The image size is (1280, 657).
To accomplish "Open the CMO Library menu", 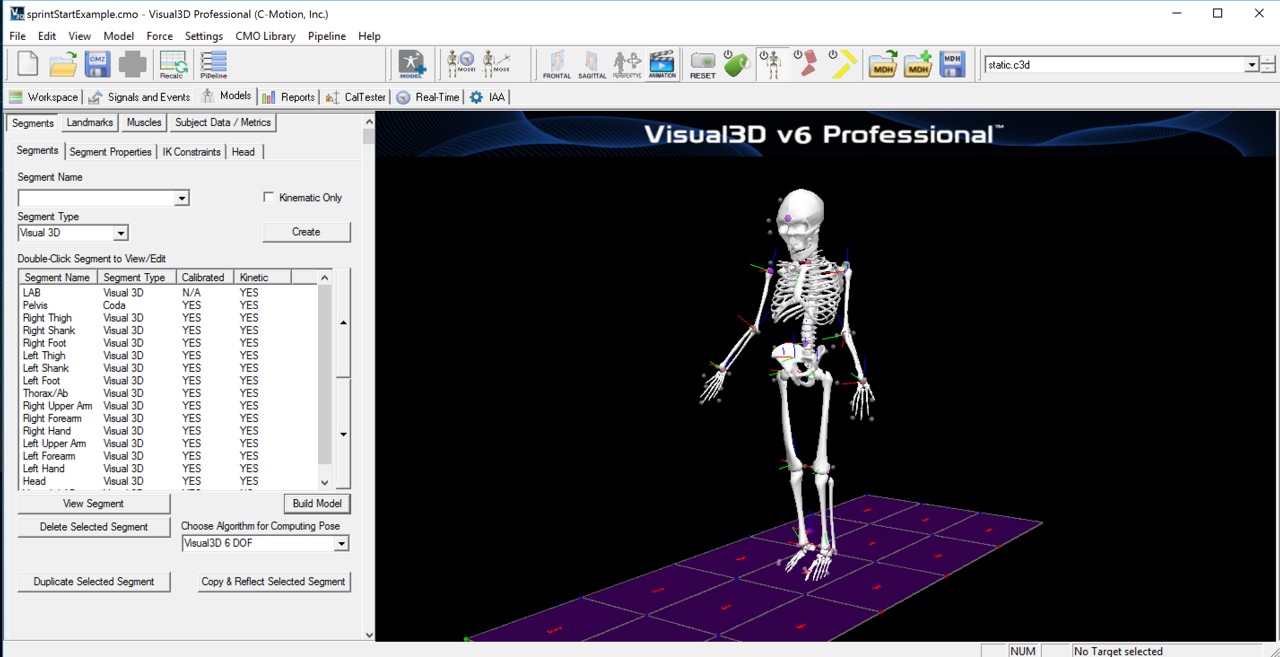I will pyautogui.click(x=265, y=36).
